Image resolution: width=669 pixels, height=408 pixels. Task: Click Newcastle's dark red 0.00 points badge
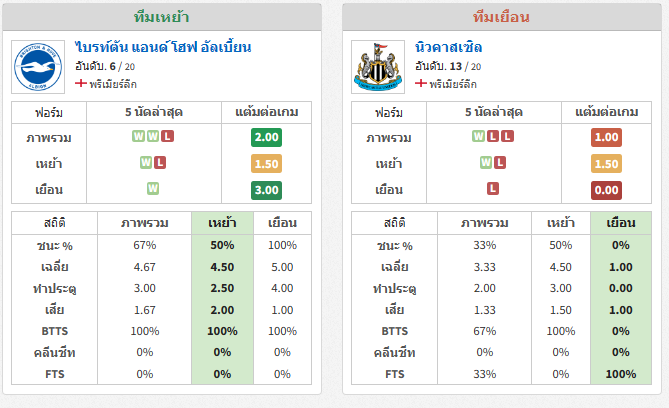pyautogui.click(x=606, y=190)
